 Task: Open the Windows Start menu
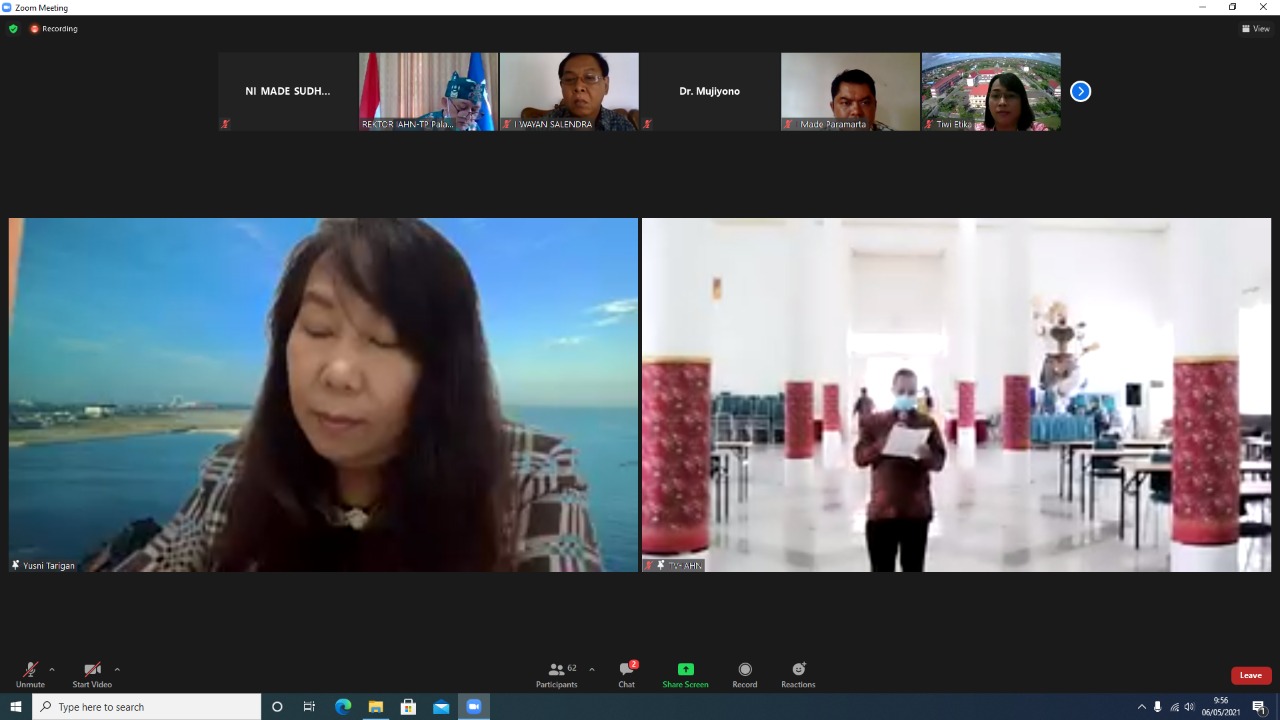[x=16, y=707]
